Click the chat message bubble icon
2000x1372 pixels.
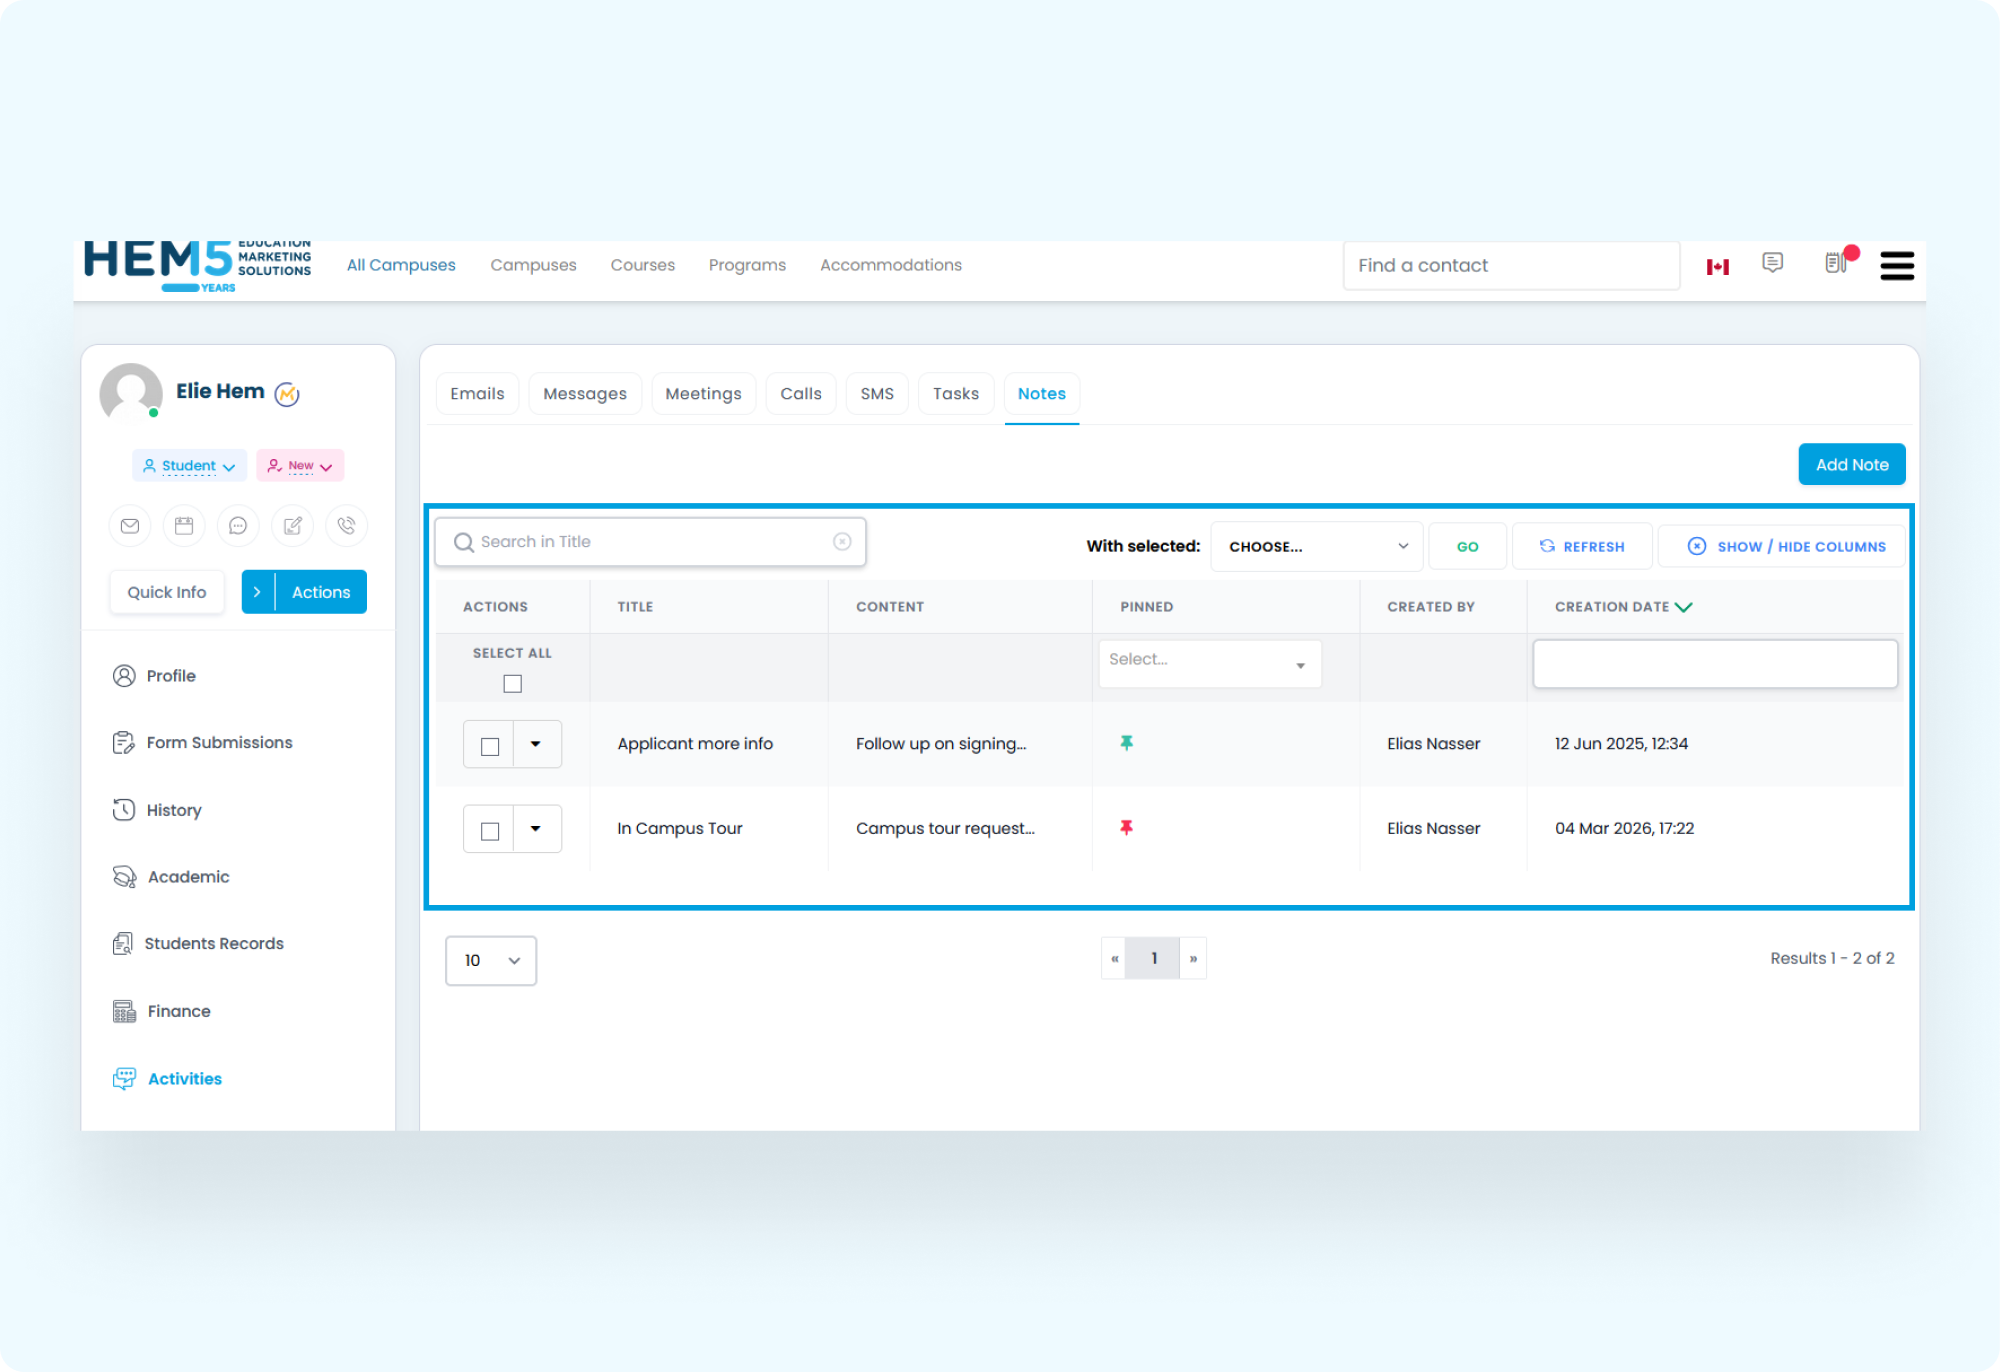[x=238, y=526]
